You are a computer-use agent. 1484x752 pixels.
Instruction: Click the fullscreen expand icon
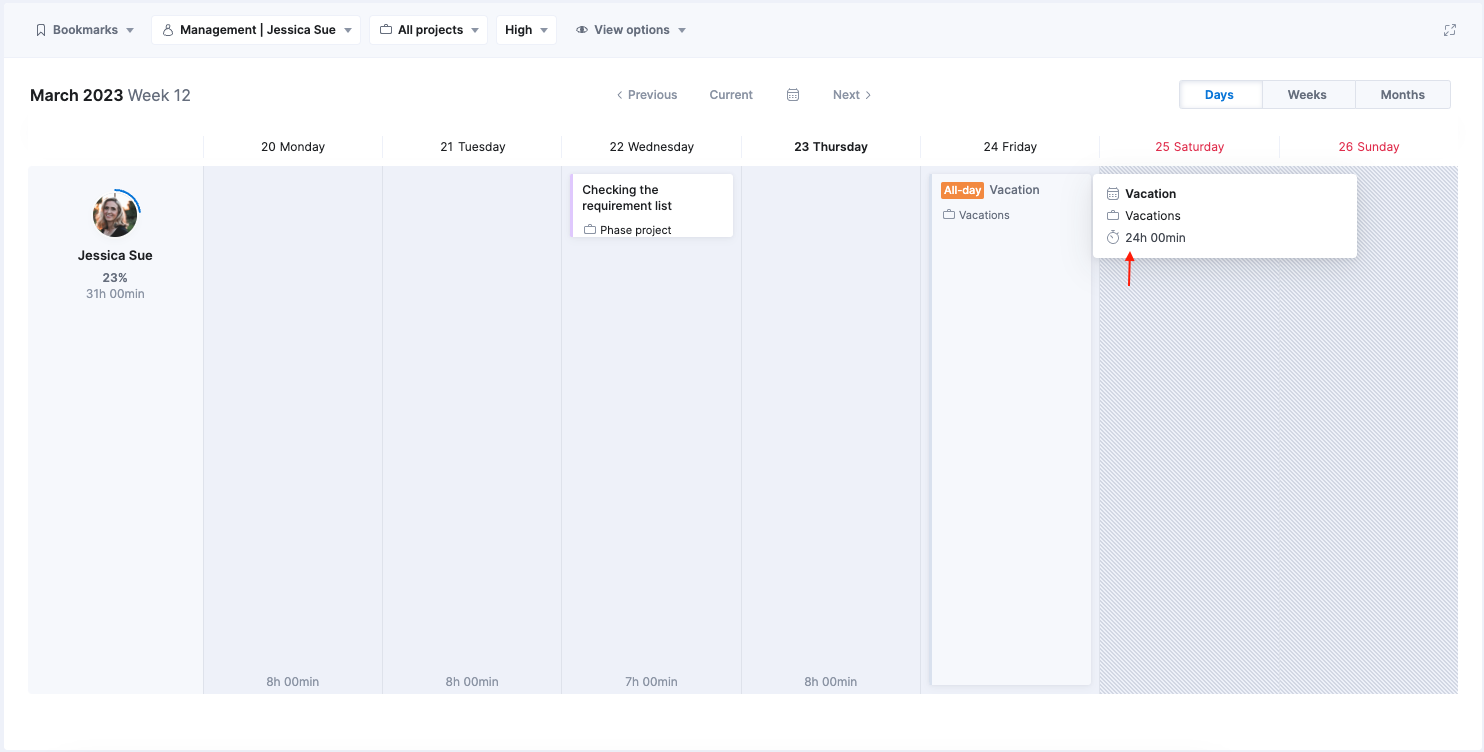[x=1450, y=30]
